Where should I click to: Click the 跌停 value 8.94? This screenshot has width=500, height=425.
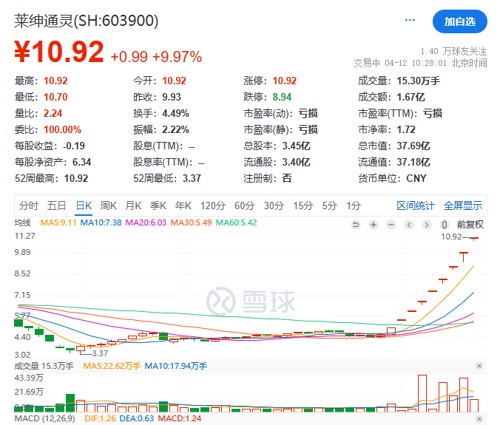tap(282, 97)
